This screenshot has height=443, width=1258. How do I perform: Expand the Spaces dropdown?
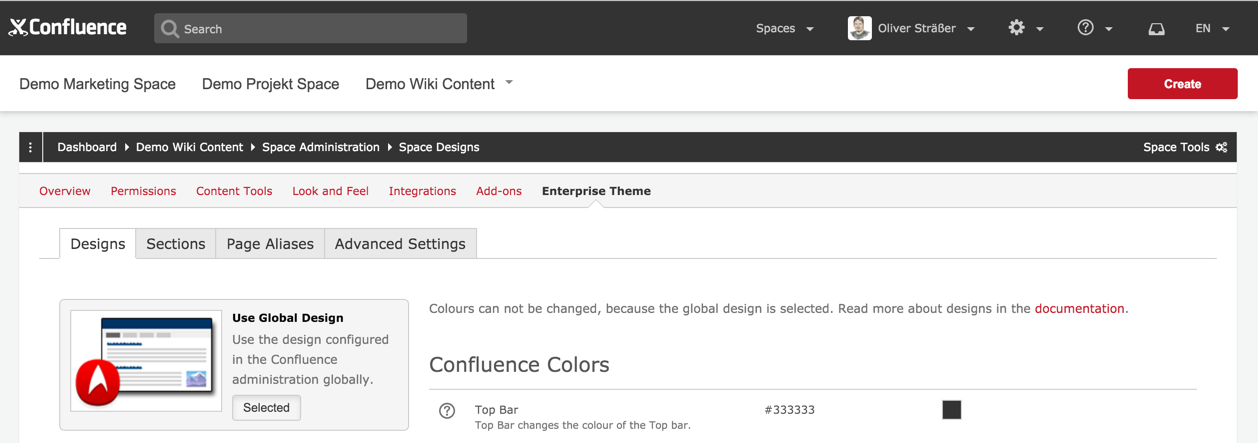click(x=785, y=28)
